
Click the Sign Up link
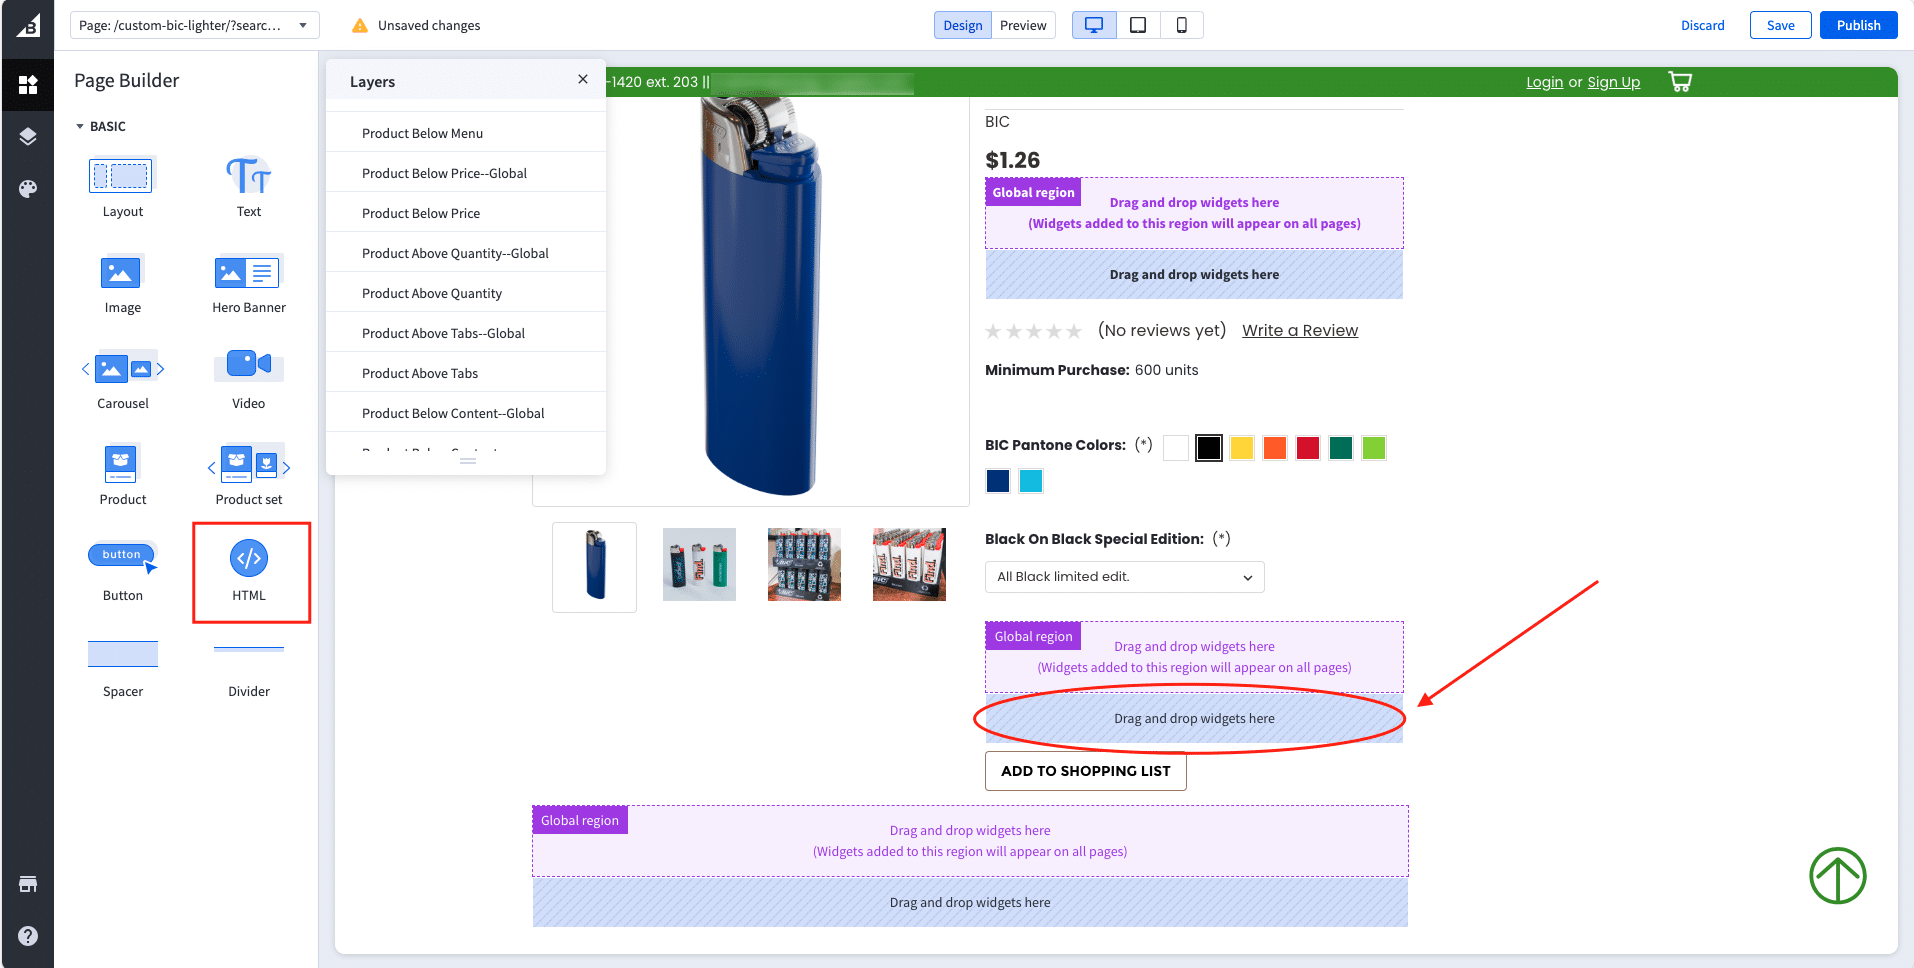pyautogui.click(x=1613, y=82)
